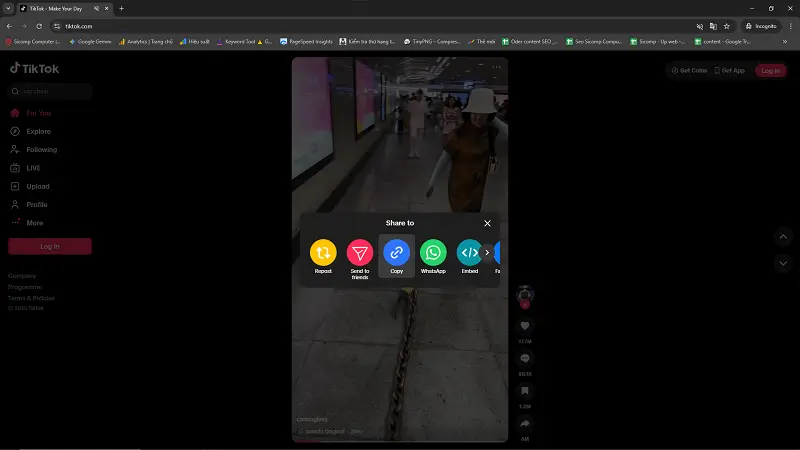Open Chrome's three-dot menu

click(x=791, y=26)
